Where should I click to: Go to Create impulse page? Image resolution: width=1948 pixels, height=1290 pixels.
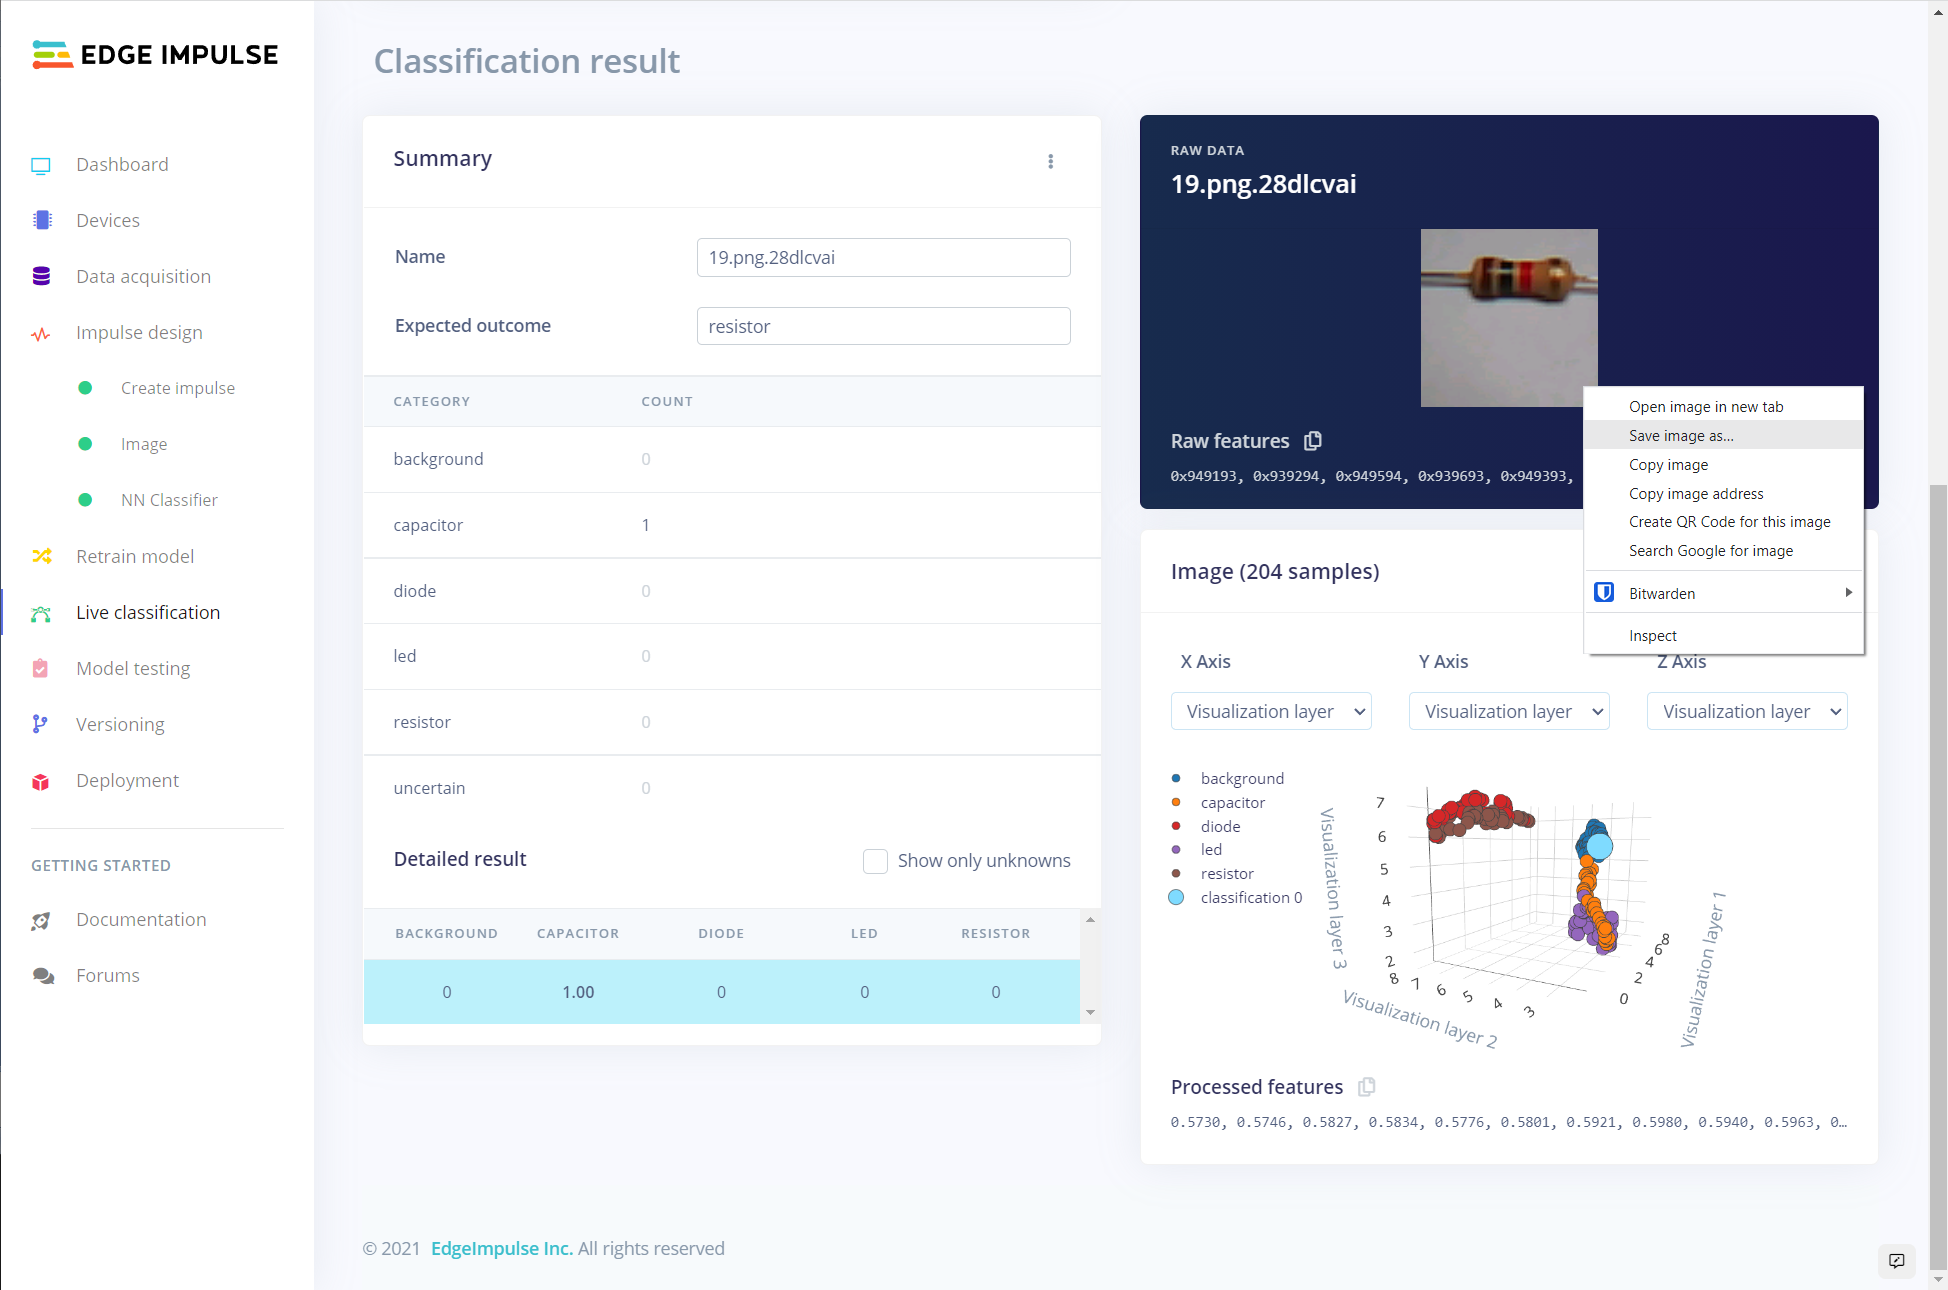[x=178, y=388]
